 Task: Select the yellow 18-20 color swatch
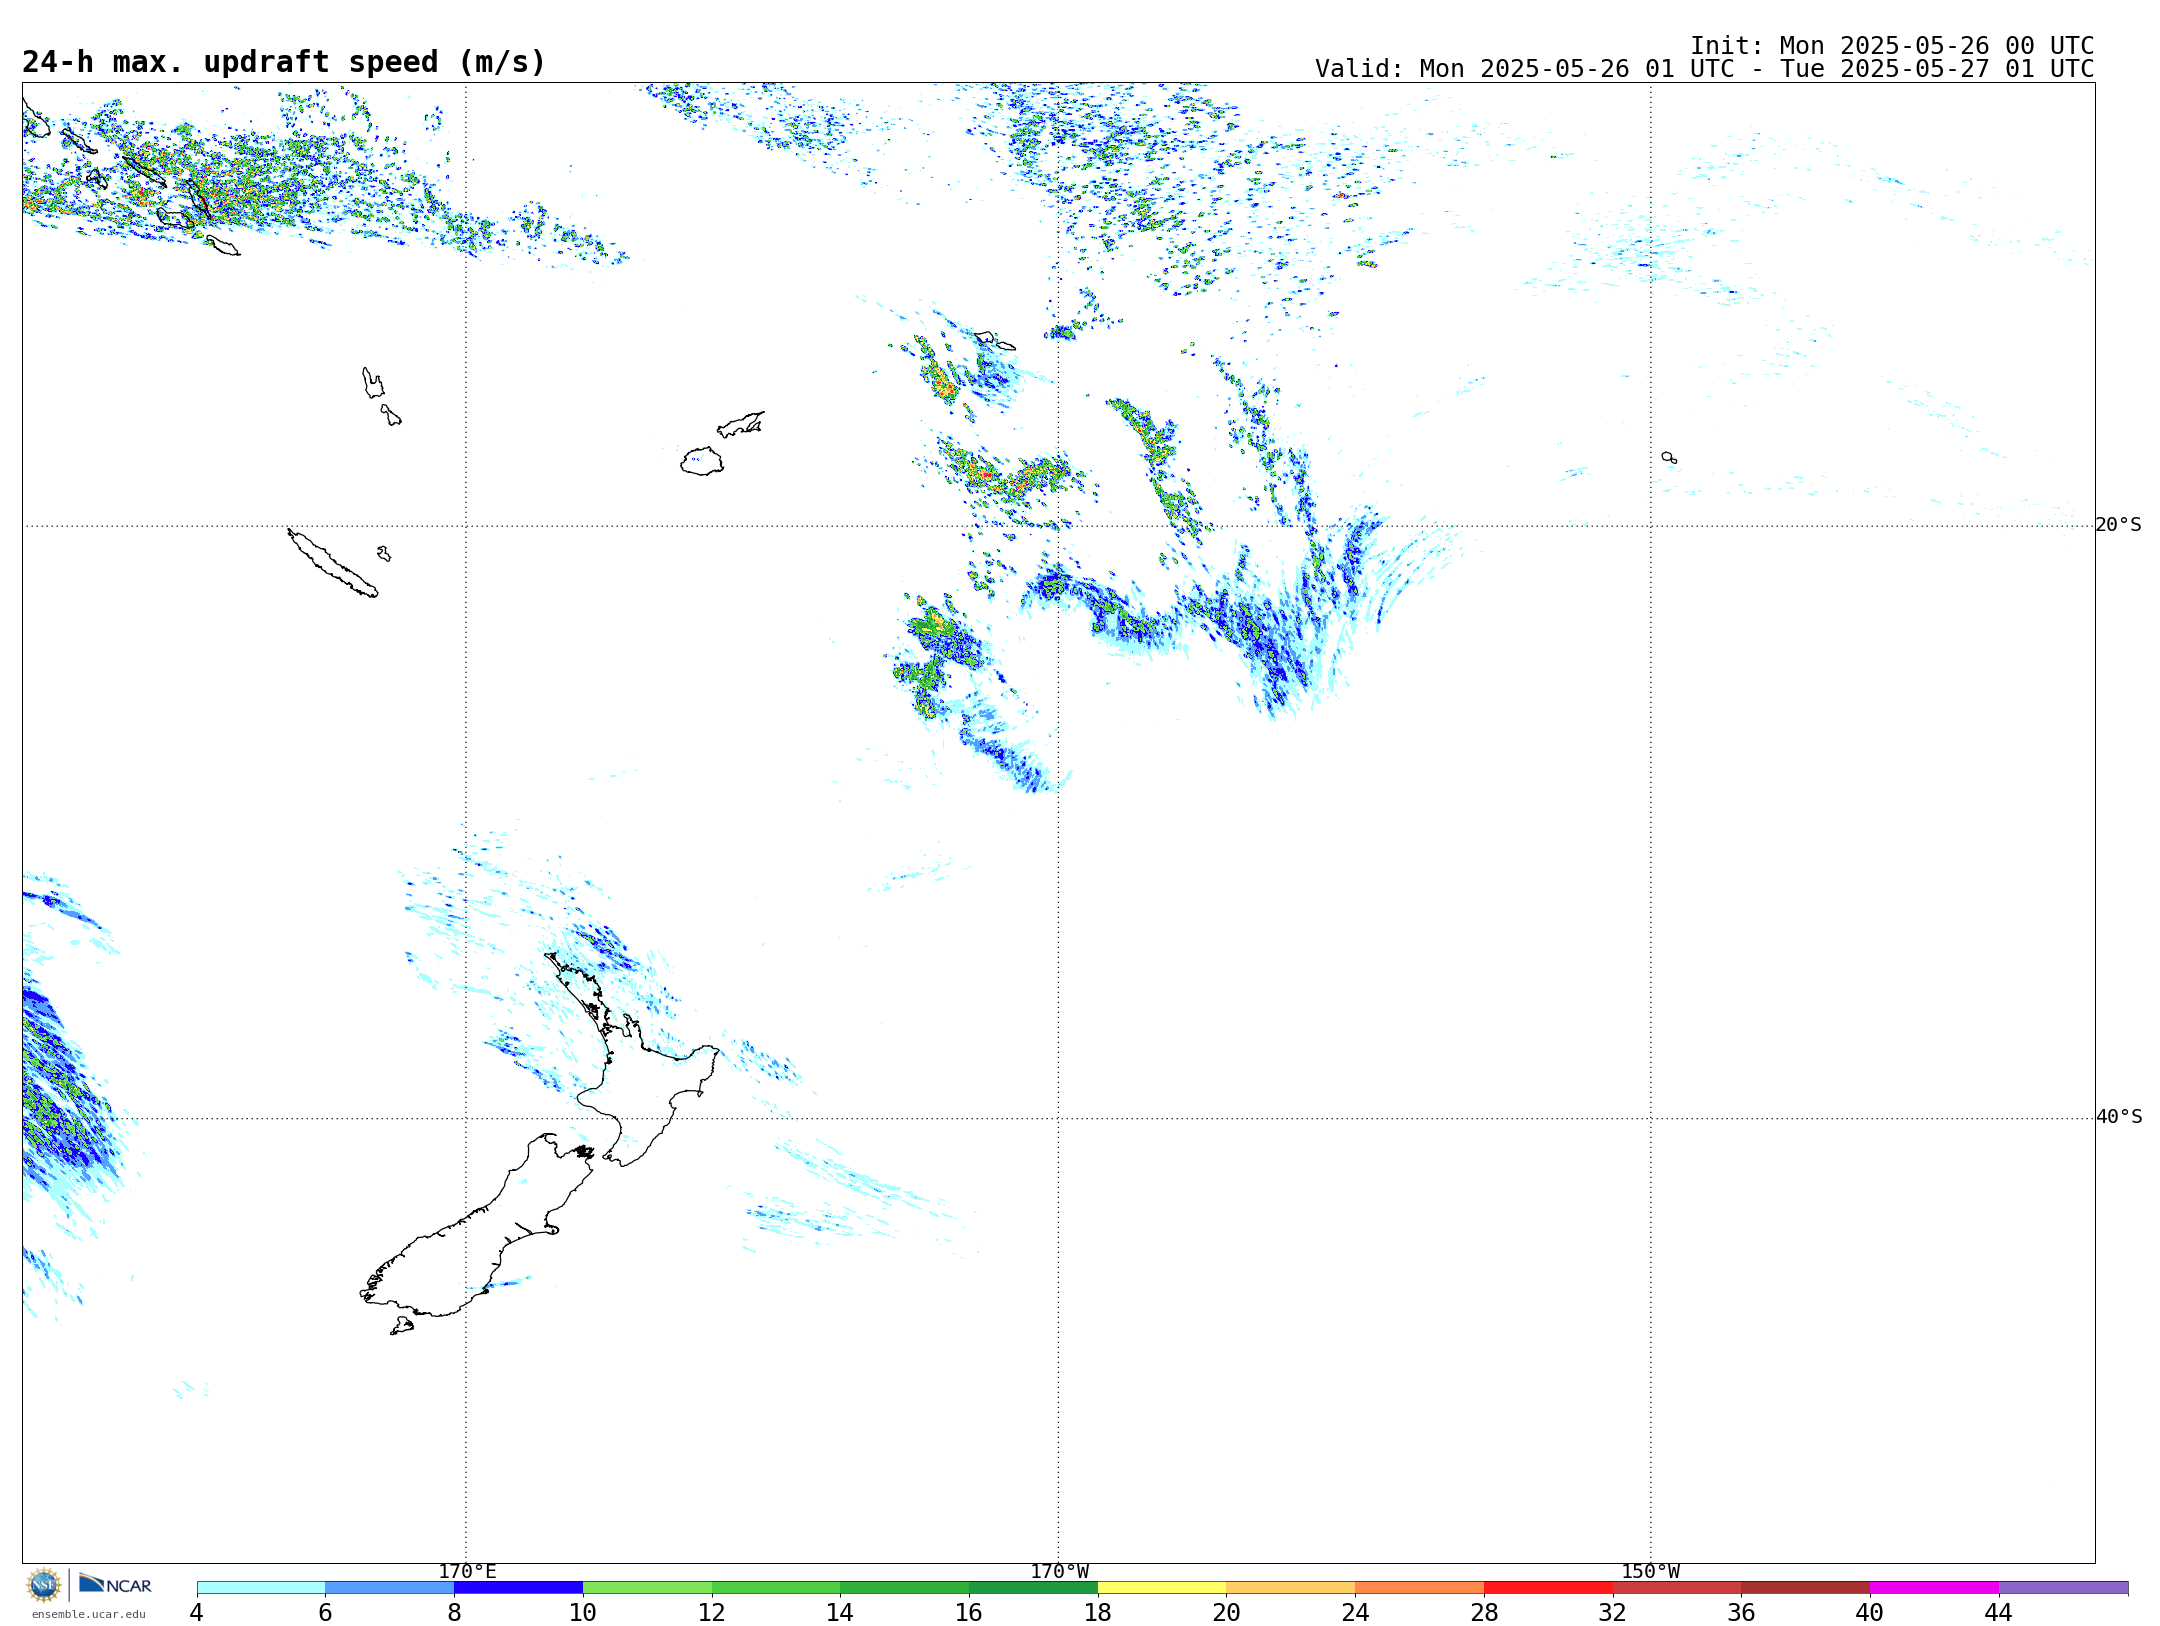click(x=1162, y=1588)
